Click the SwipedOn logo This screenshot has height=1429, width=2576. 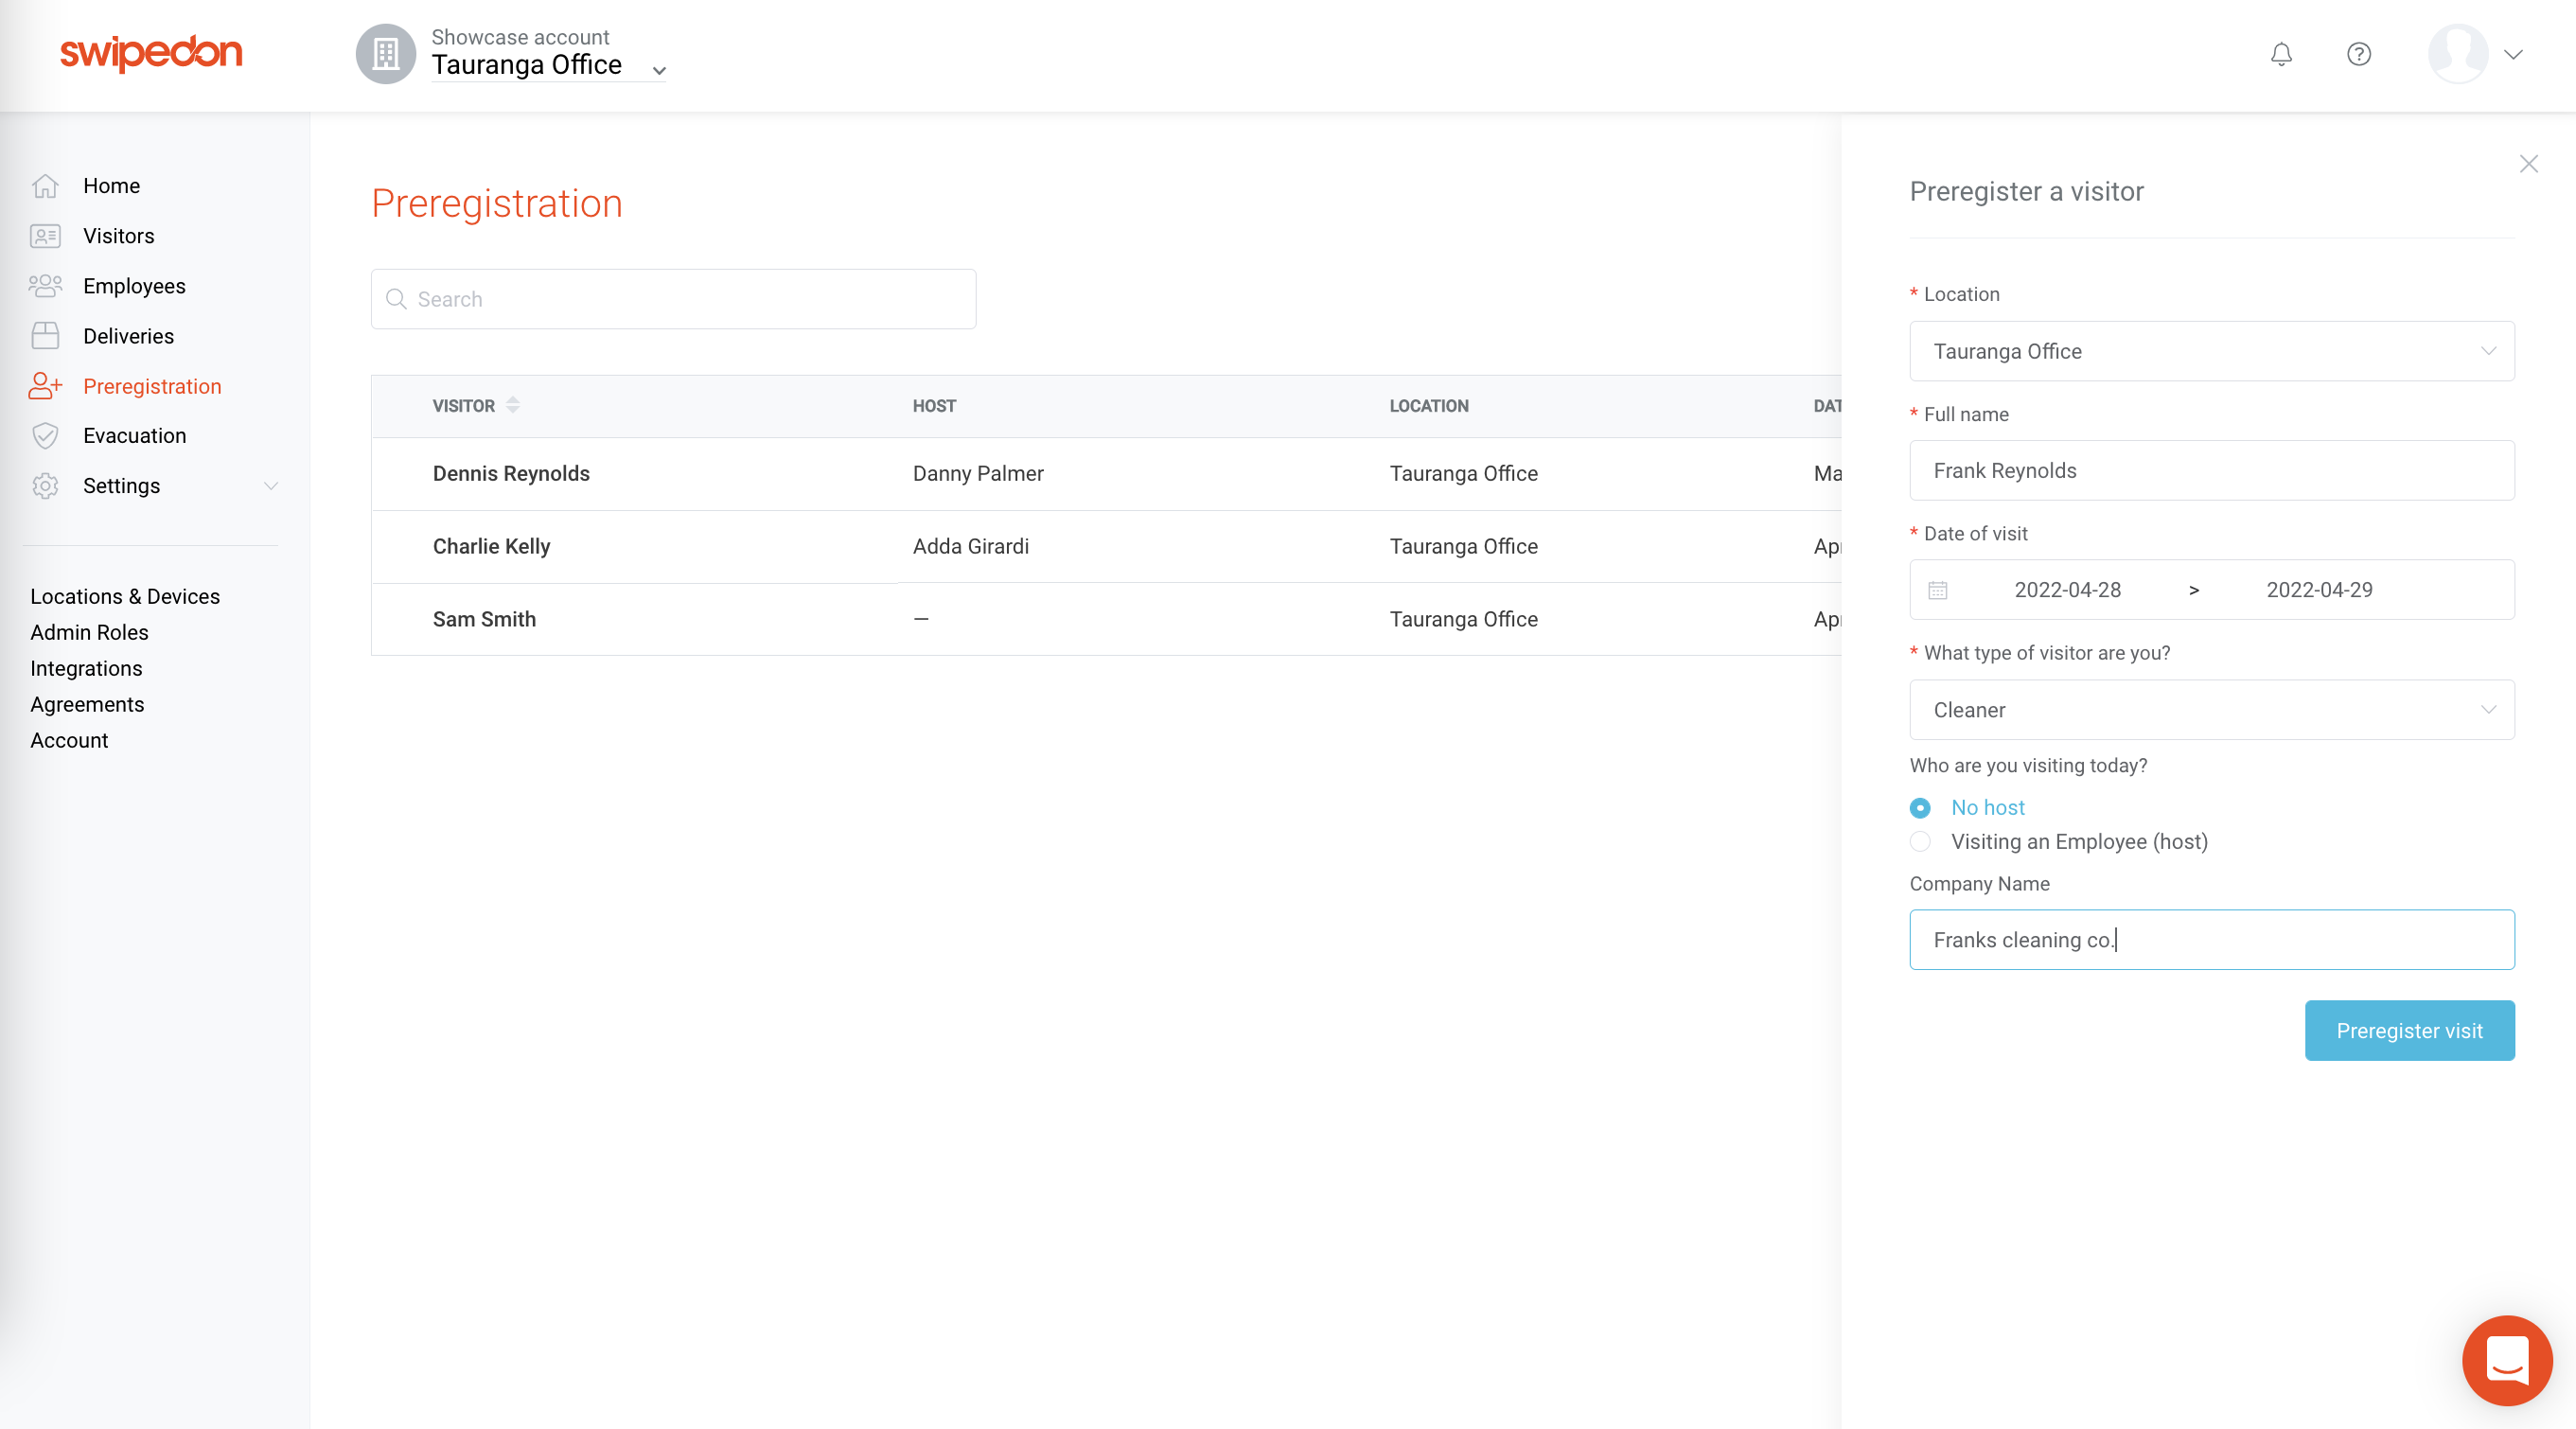click(x=151, y=53)
